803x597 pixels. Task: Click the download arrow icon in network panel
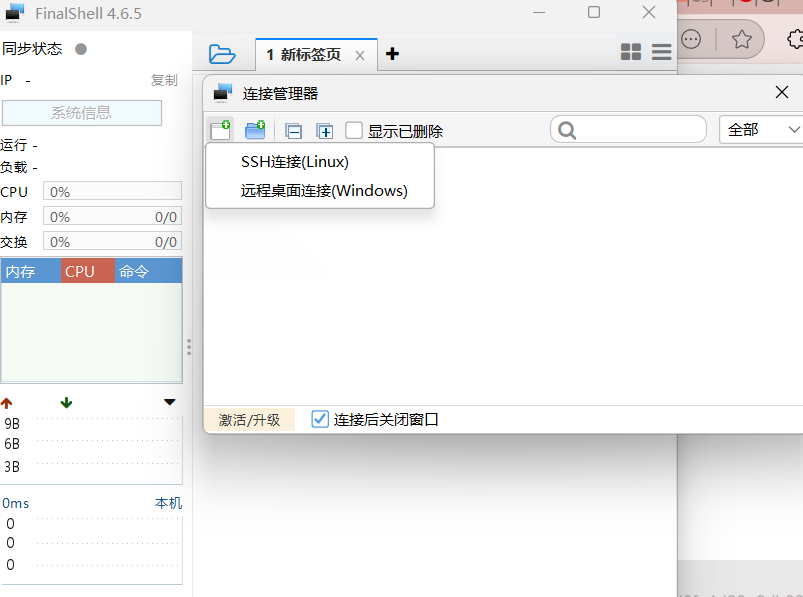point(66,403)
